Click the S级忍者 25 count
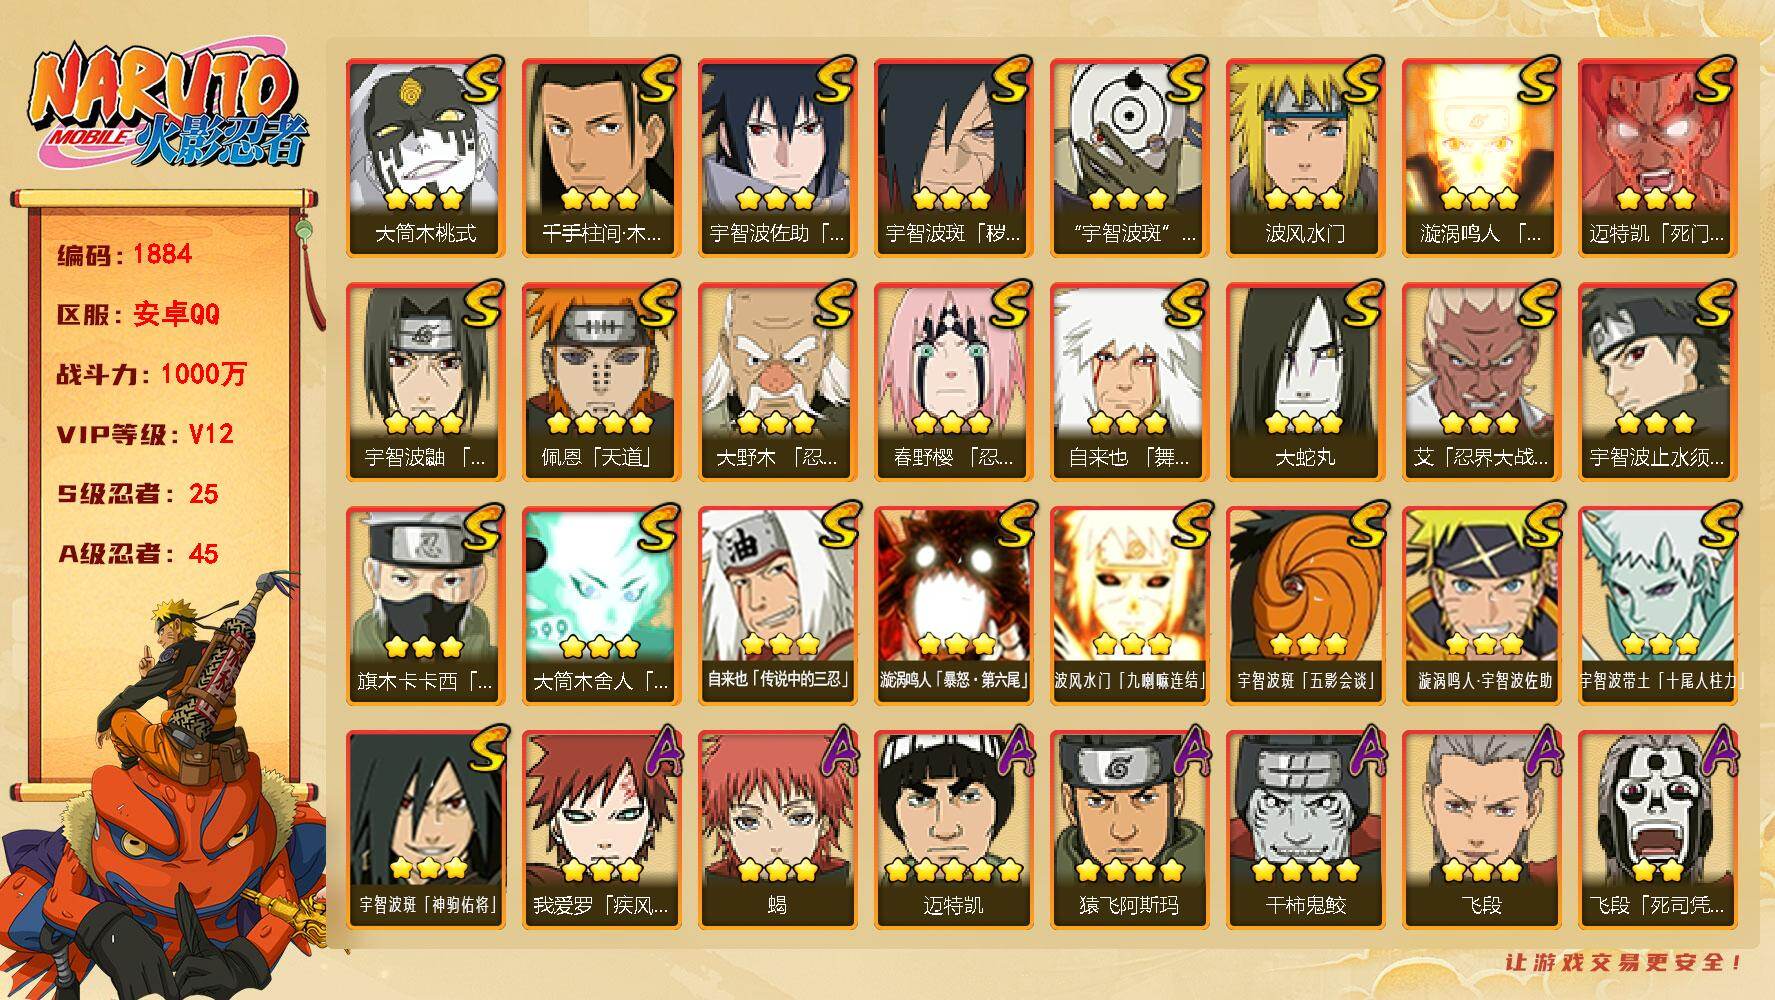 pos(138,494)
